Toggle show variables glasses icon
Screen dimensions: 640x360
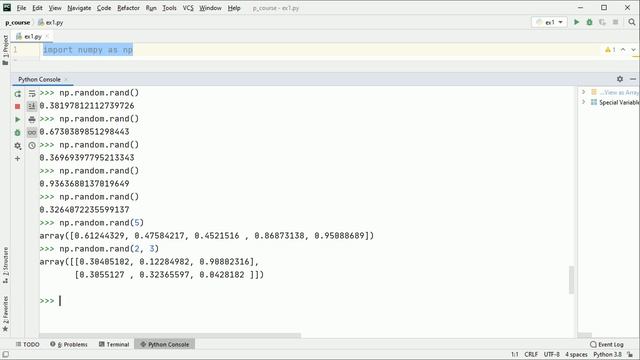click(x=32, y=133)
